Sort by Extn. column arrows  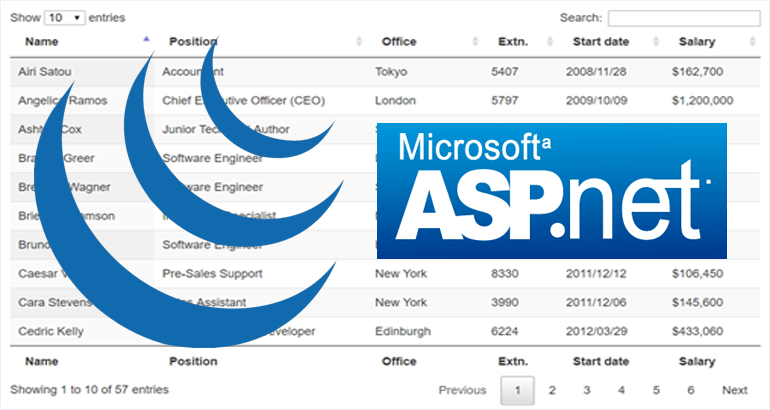(550, 42)
